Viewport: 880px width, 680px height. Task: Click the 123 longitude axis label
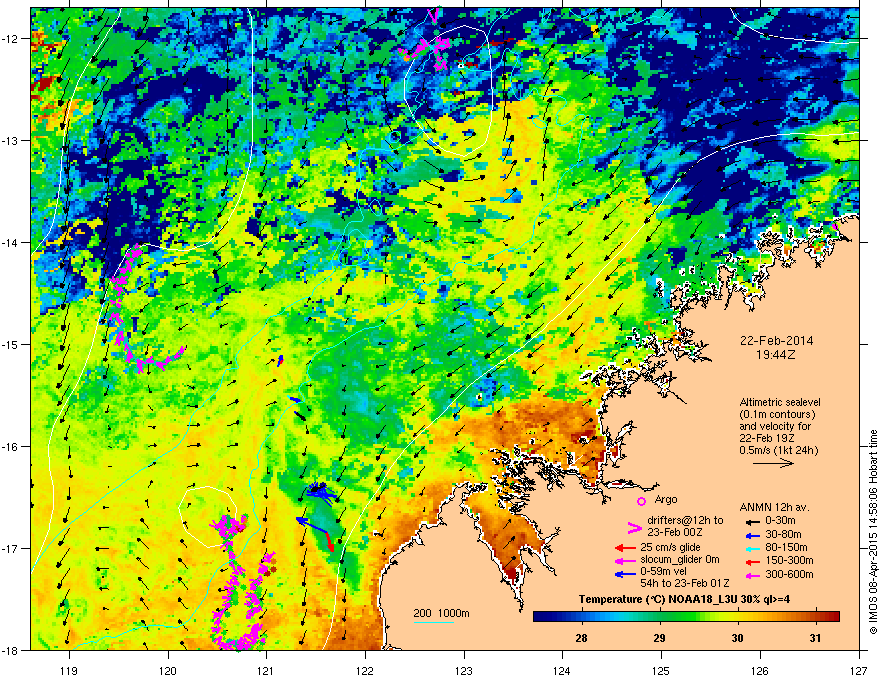[464, 670]
